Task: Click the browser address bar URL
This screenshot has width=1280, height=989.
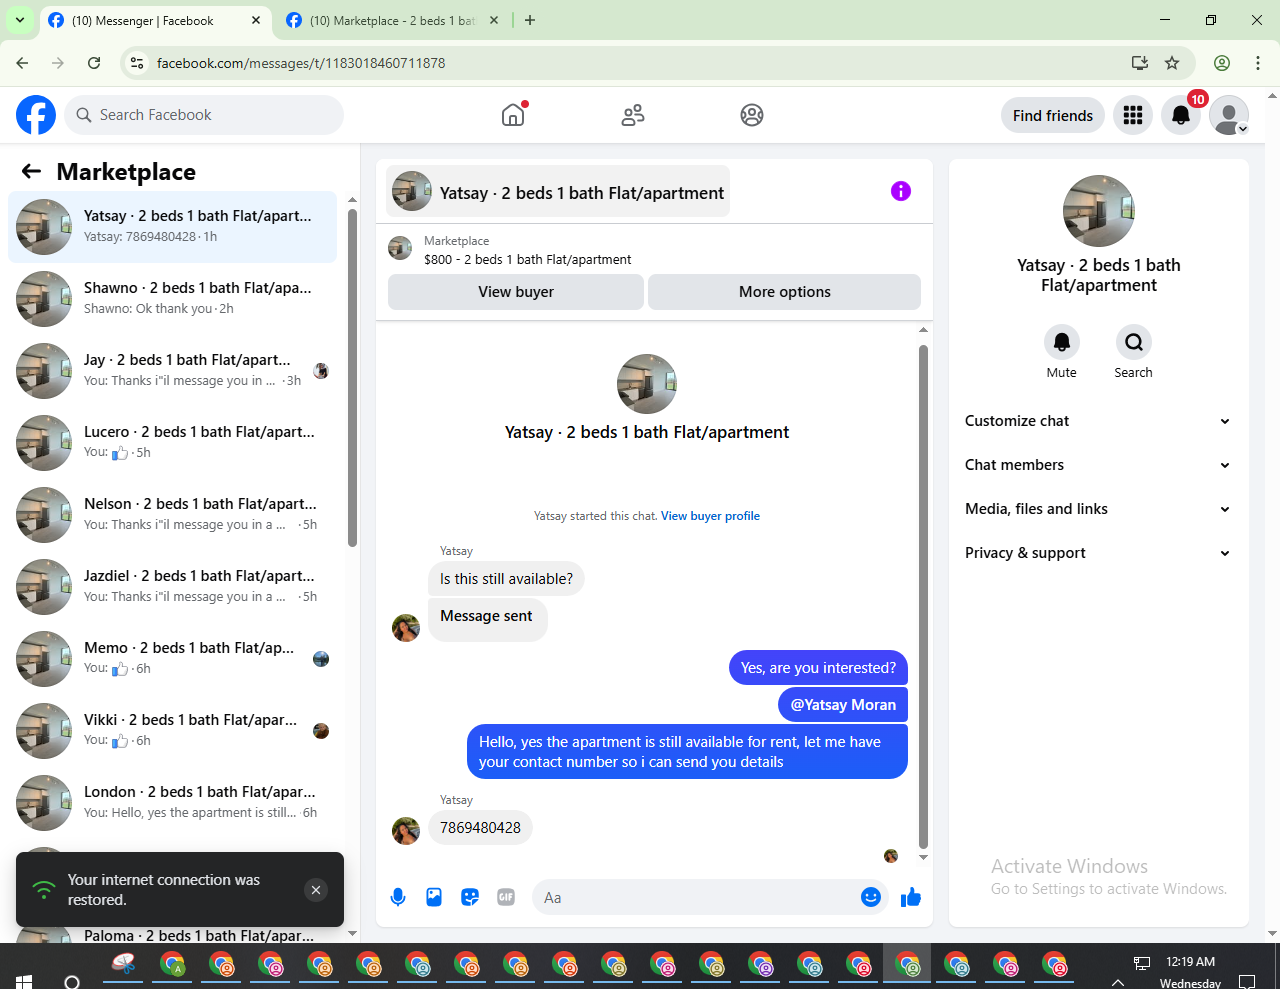Action: click(x=301, y=63)
